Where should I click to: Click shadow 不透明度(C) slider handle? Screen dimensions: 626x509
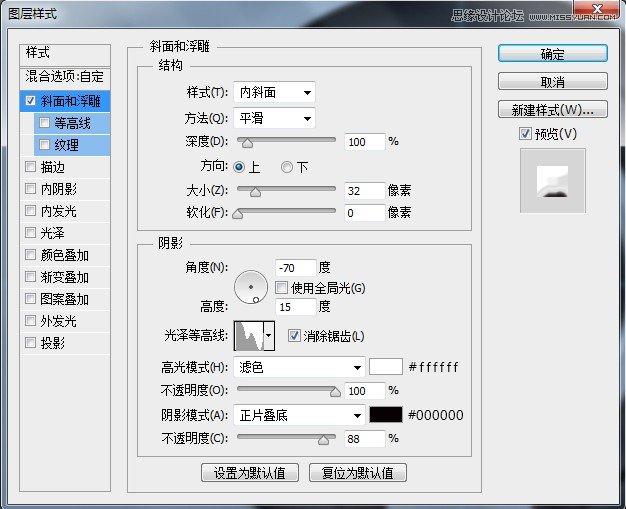[323, 440]
